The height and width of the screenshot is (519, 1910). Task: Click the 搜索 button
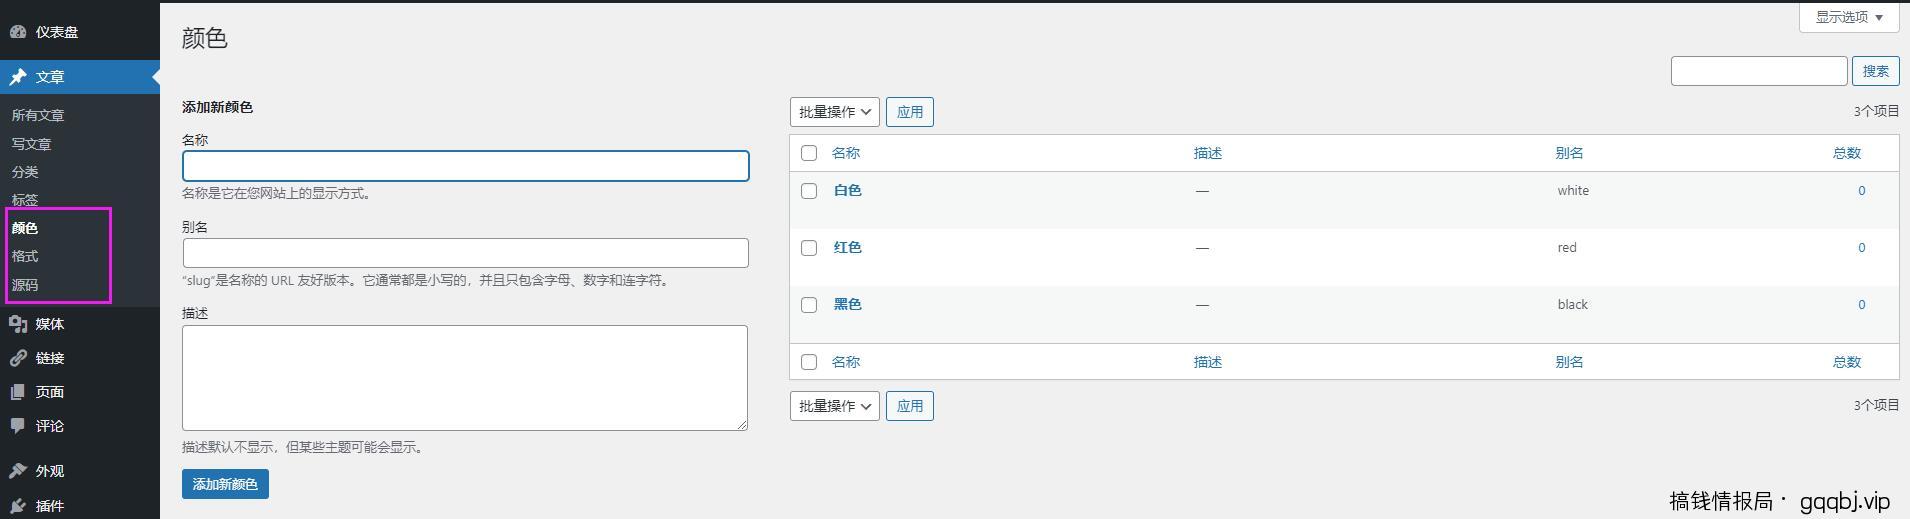tap(1876, 71)
